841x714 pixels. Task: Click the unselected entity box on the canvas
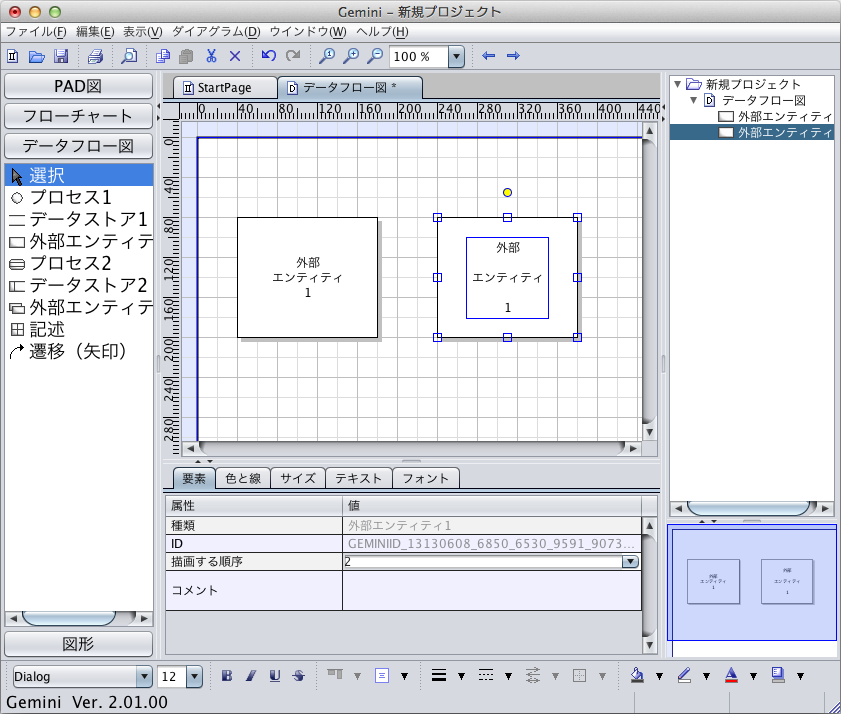307,277
